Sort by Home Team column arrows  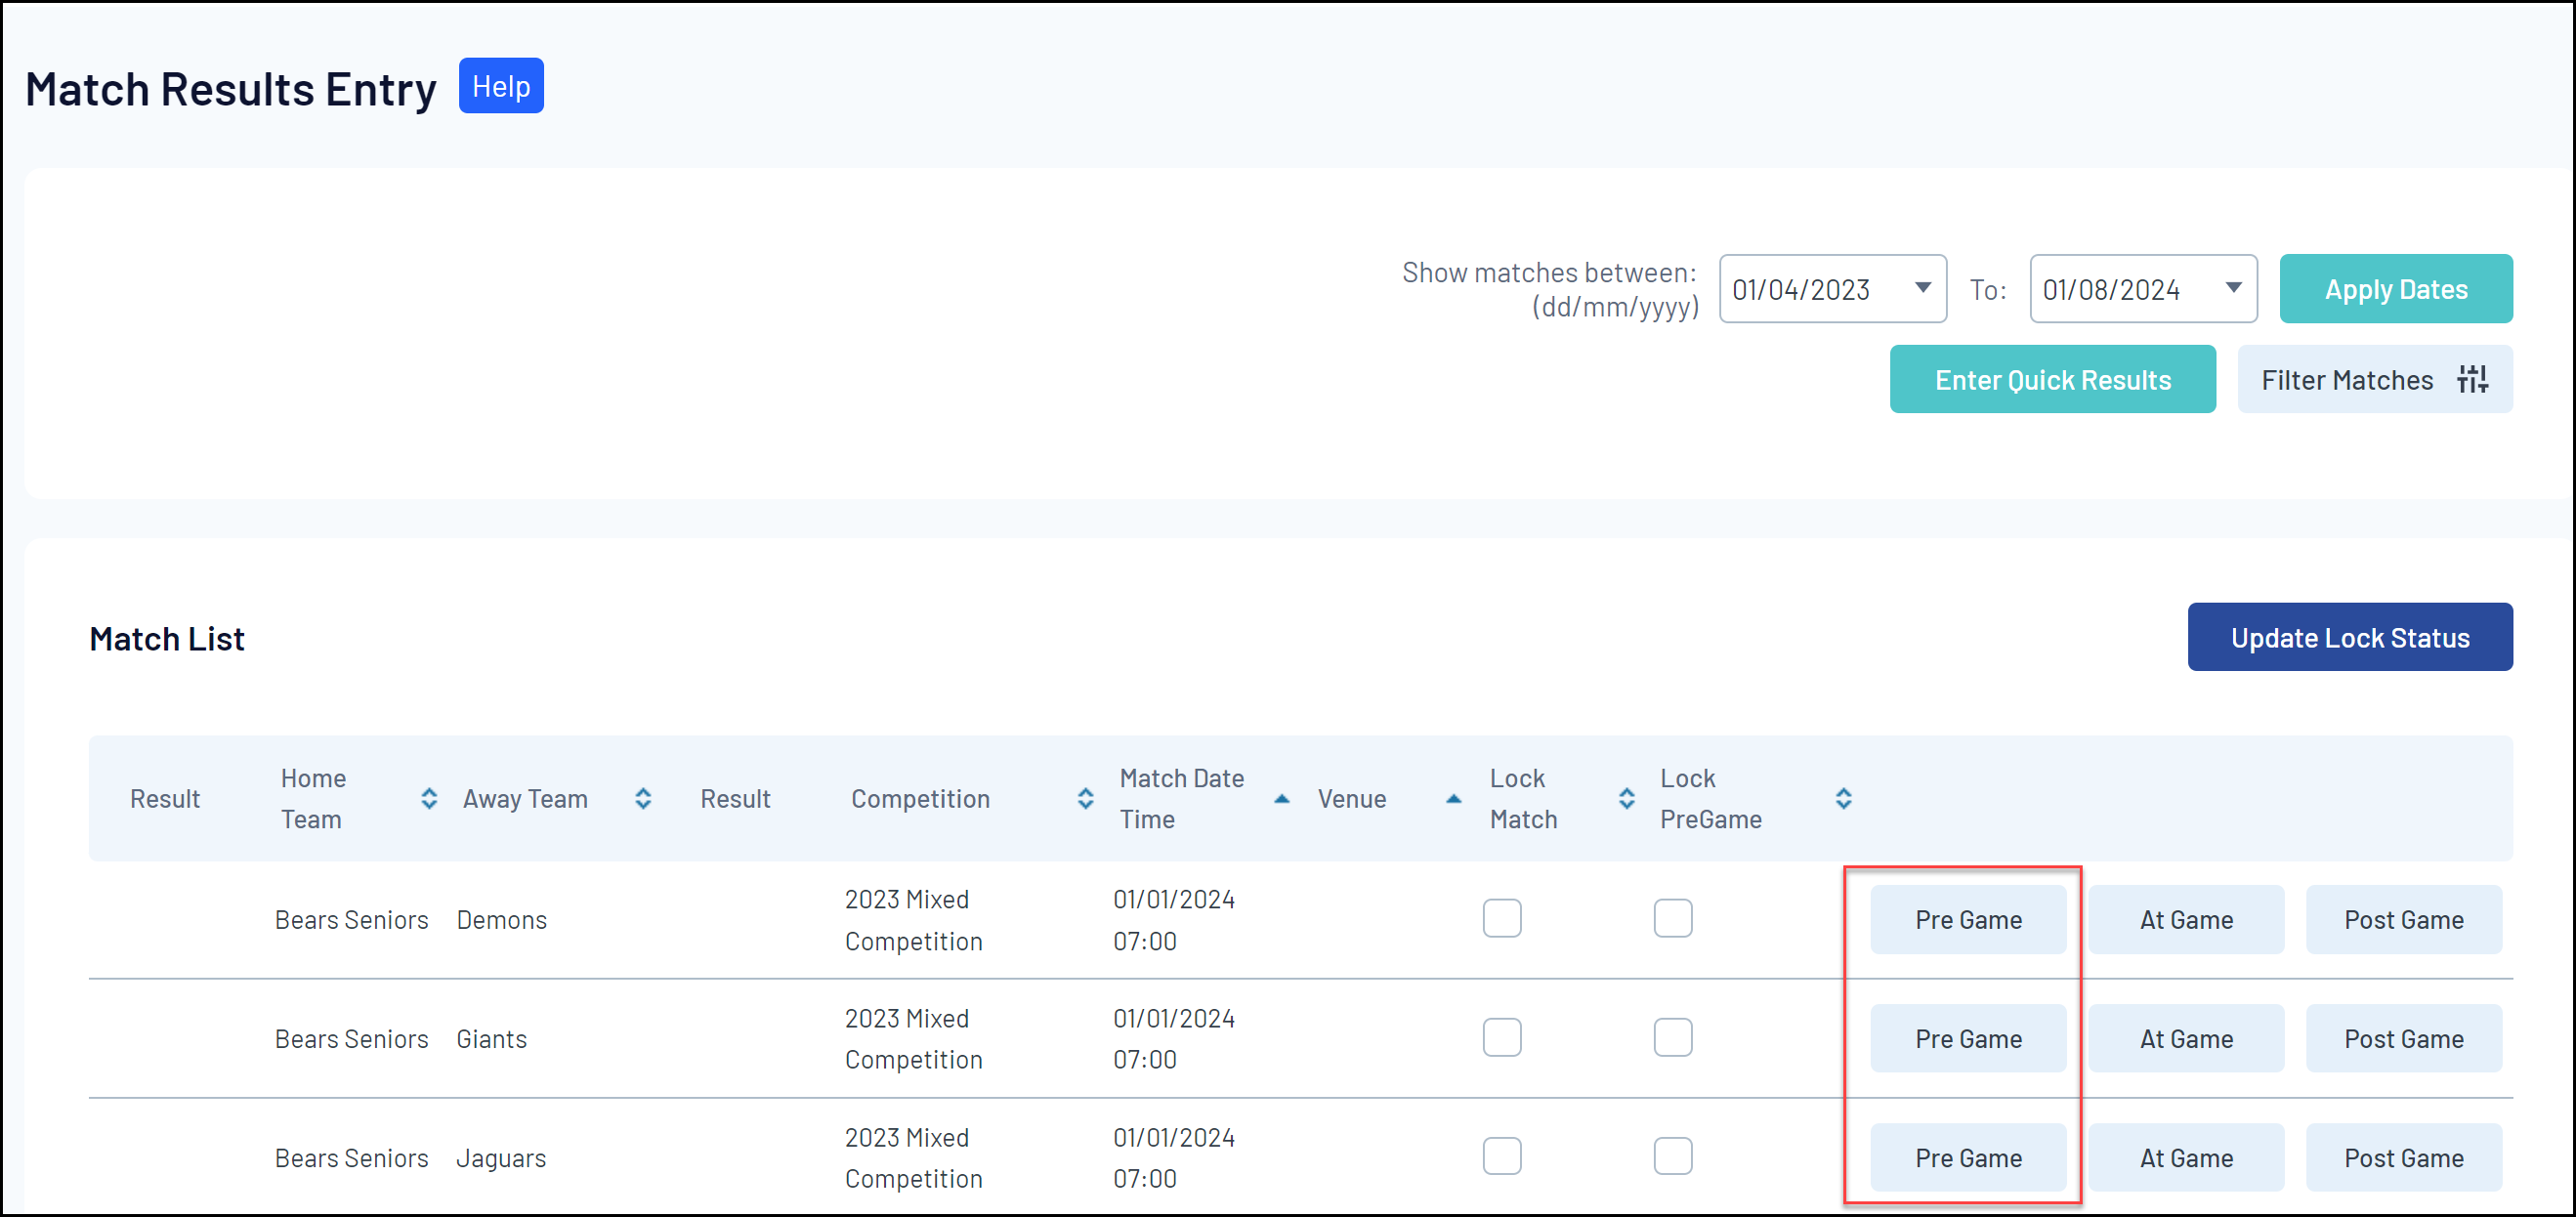coord(429,798)
